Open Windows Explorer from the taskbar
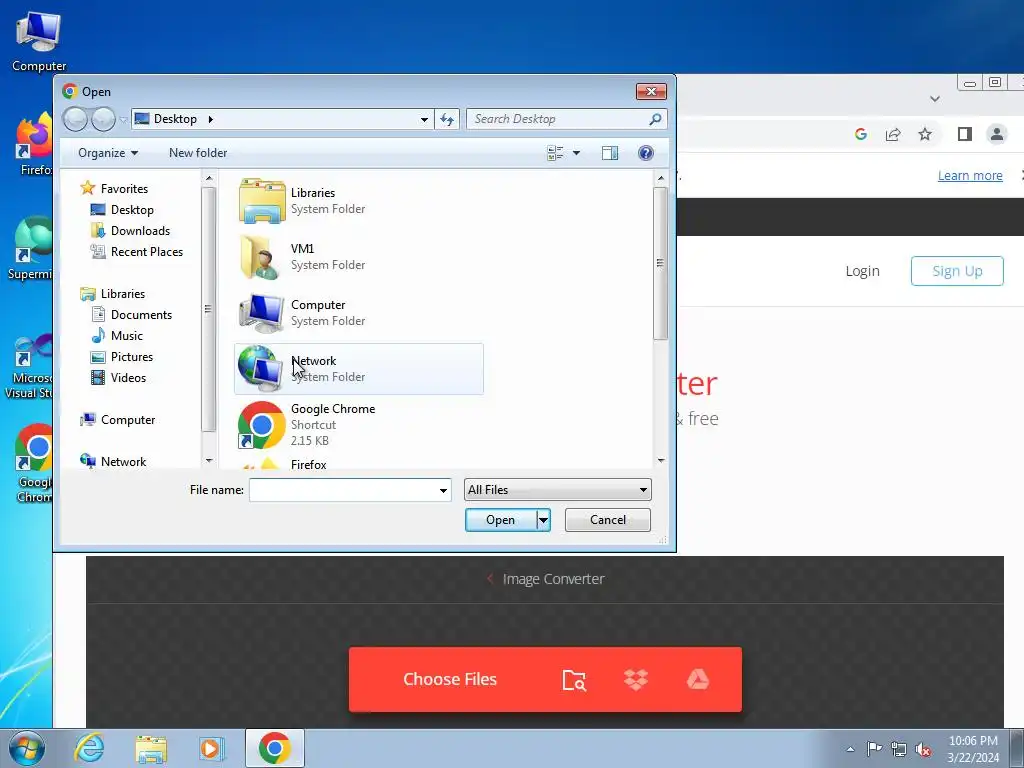Image resolution: width=1024 pixels, height=768 pixels. [151, 749]
